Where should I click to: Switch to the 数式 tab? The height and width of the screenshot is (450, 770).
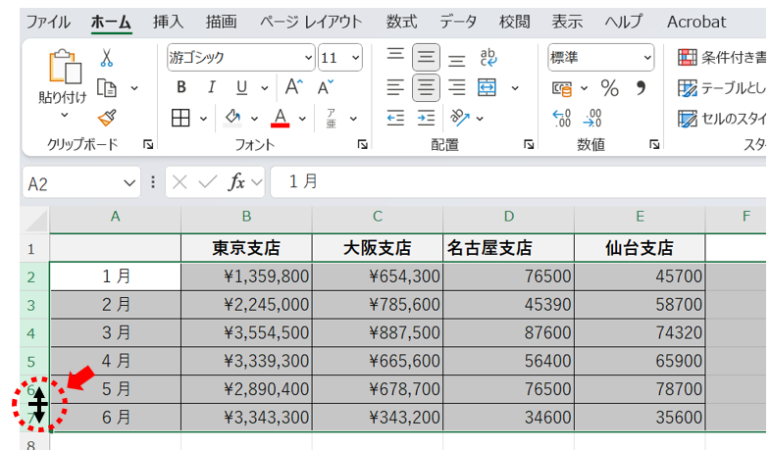[401, 22]
